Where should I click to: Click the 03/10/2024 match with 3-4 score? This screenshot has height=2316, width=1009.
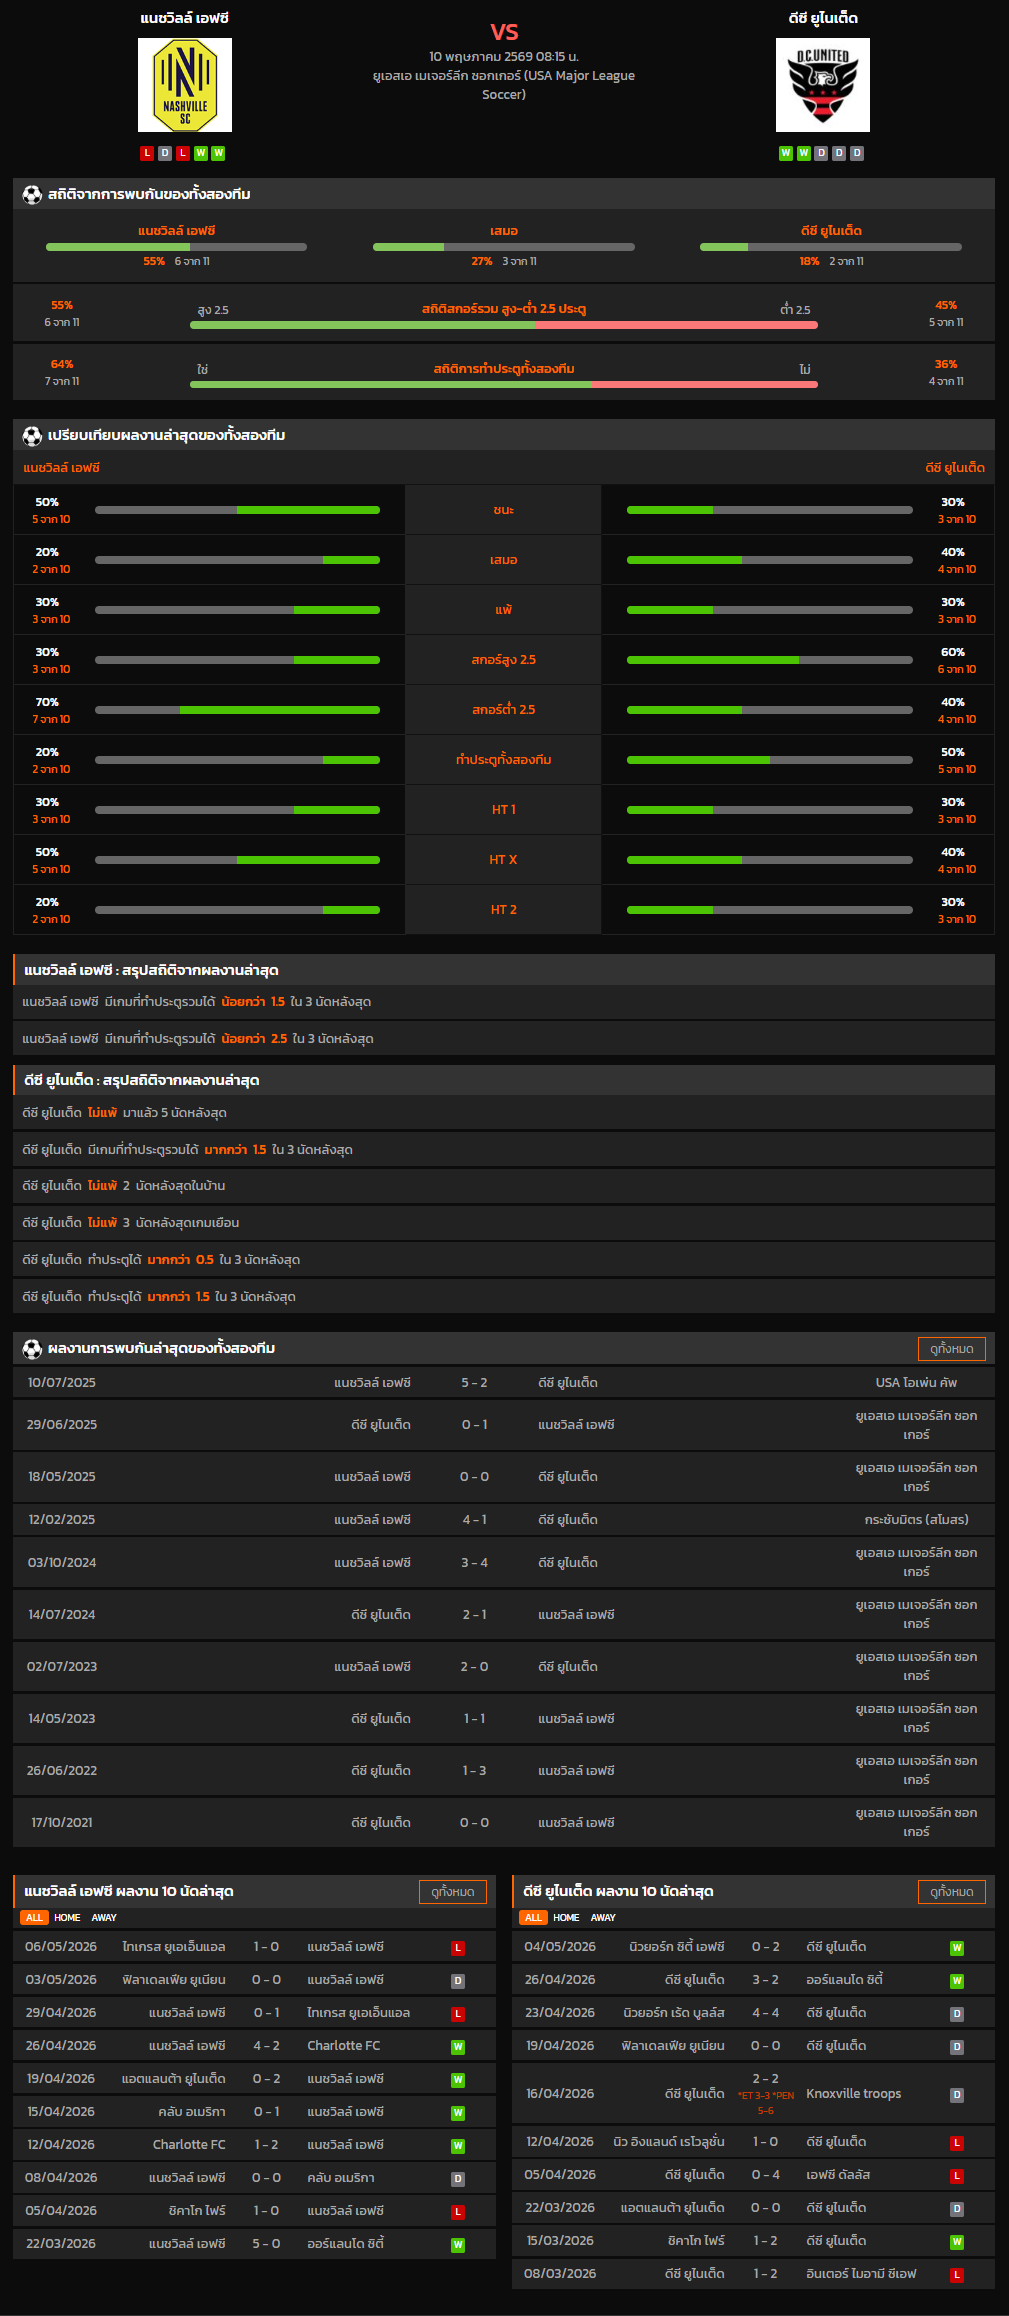pos(504,1563)
